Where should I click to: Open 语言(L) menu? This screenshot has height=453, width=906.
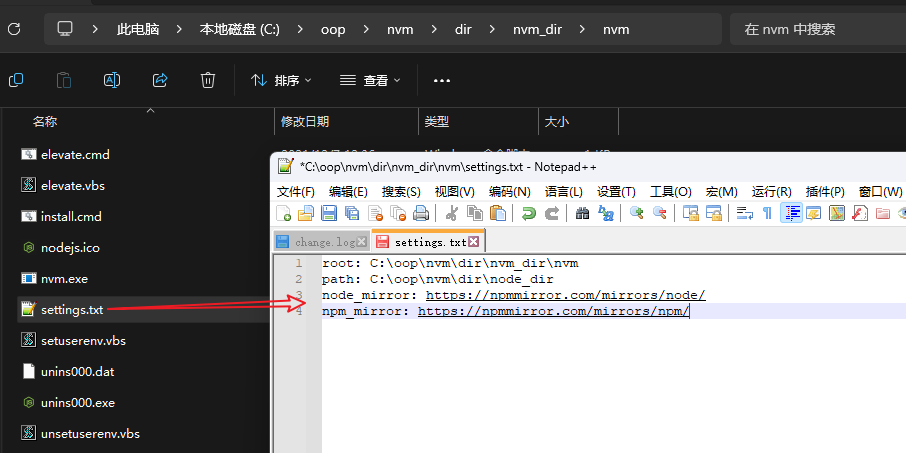coord(563,192)
